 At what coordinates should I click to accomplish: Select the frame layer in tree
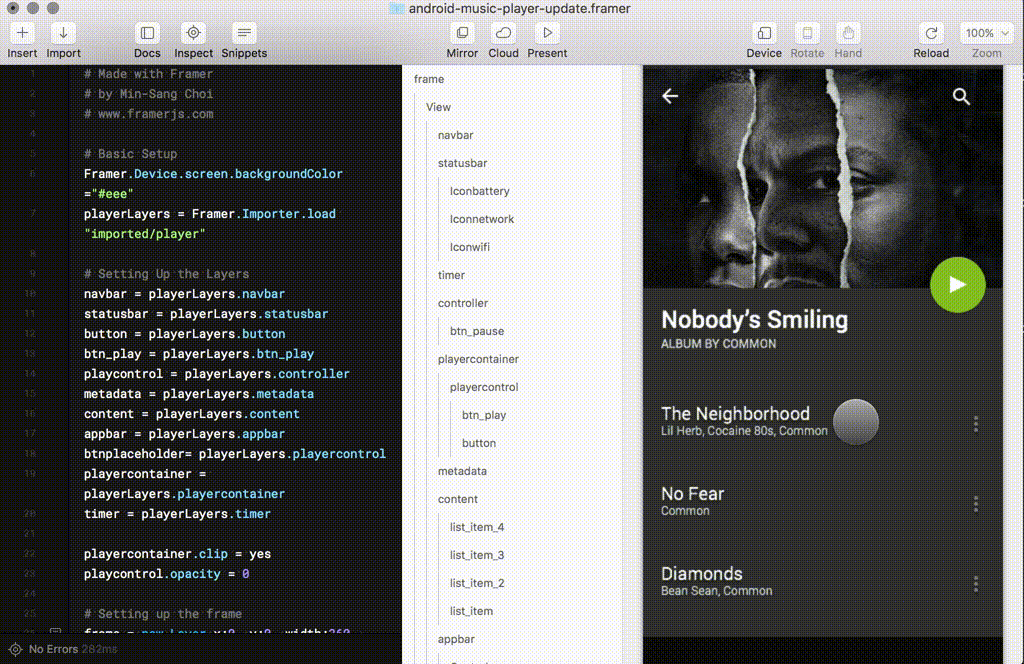click(429, 79)
